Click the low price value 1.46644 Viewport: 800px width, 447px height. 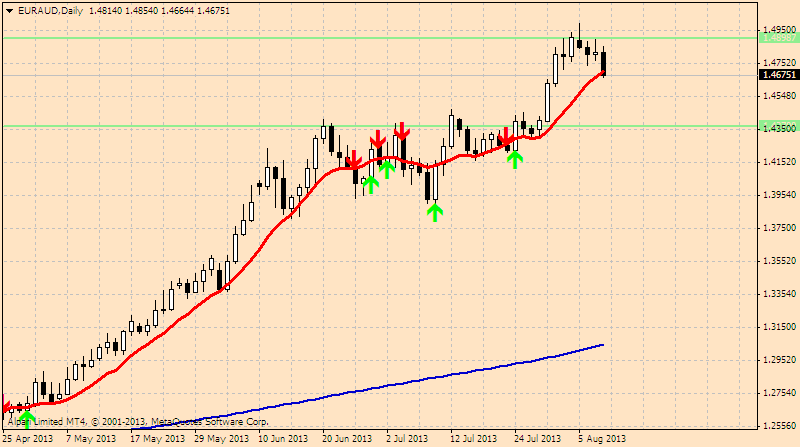[177, 11]
